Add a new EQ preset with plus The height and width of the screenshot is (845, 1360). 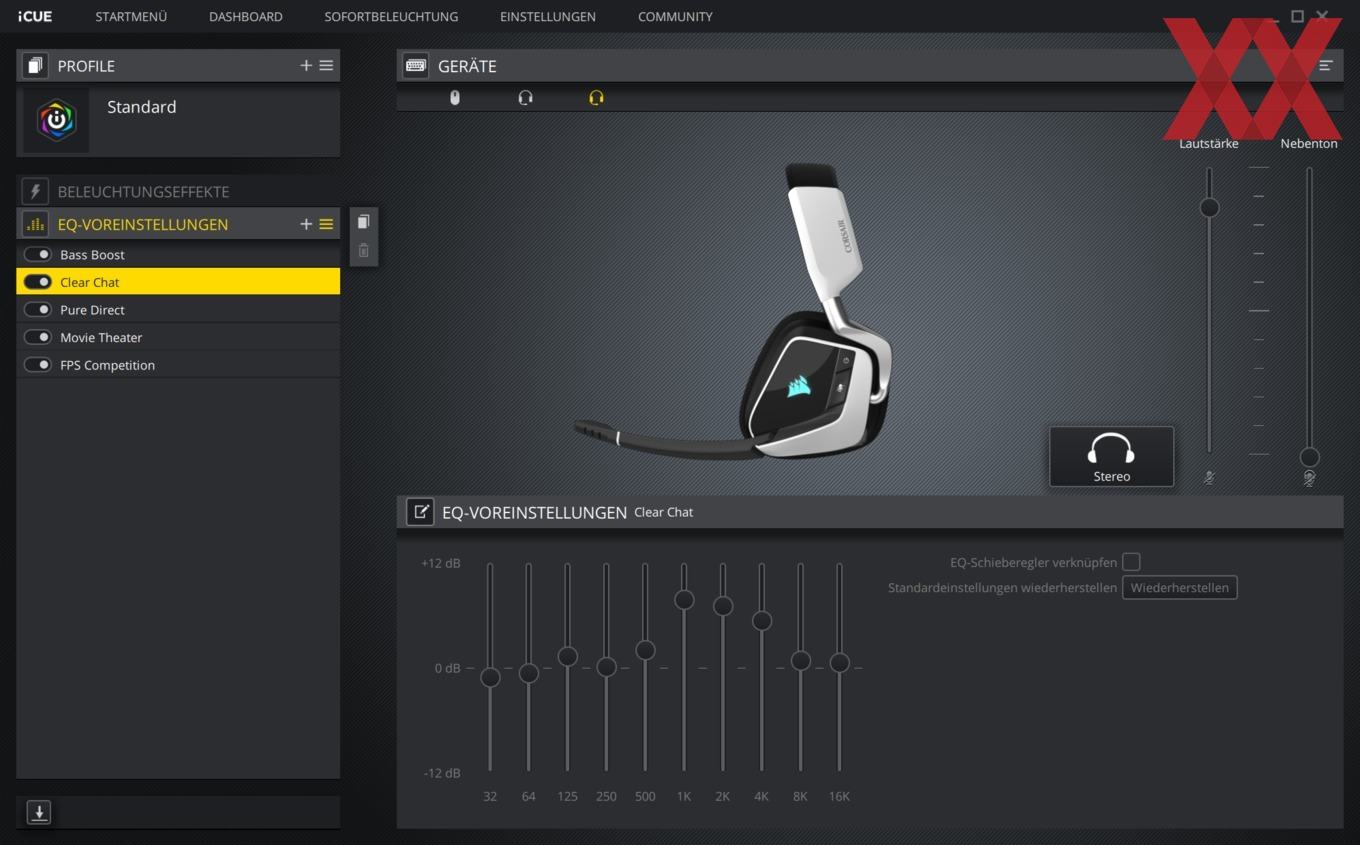coord(306,224)
